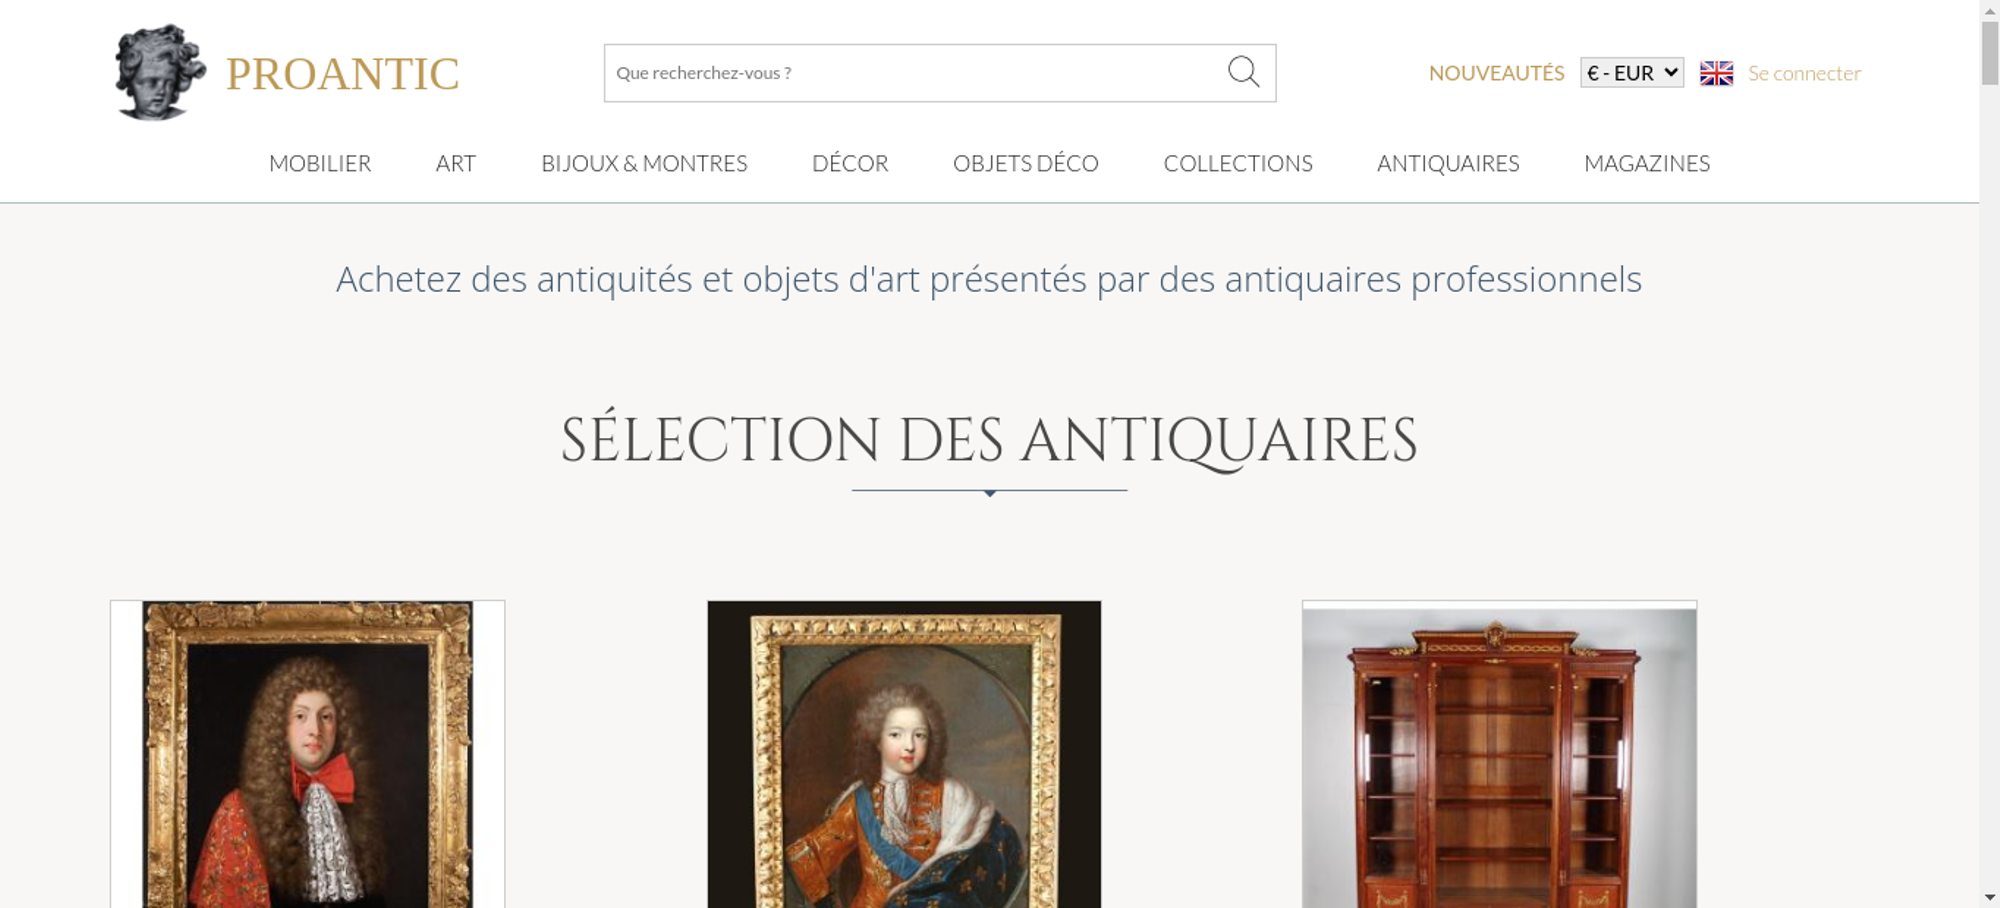This screenshot has height=908, width=2000.
Task: Open the Magazines menu
Action: [1647, 163]
